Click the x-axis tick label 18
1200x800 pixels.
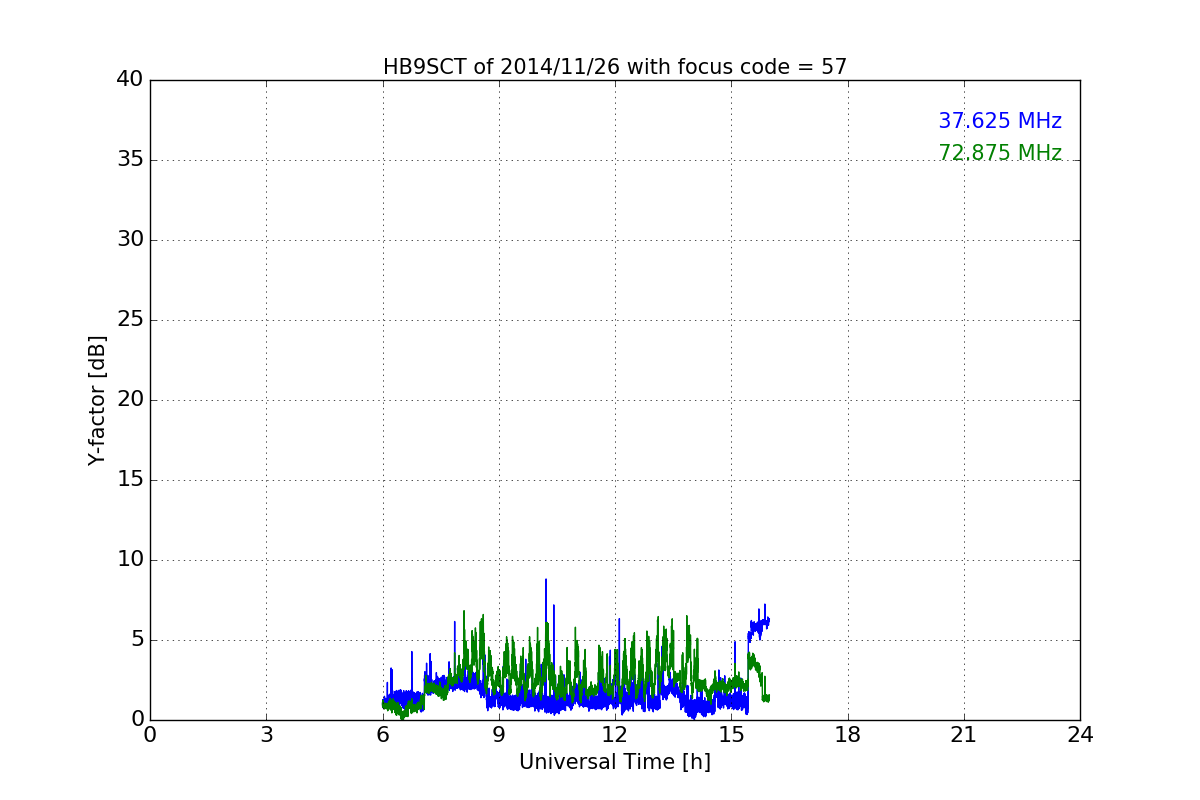click(848, 735)
